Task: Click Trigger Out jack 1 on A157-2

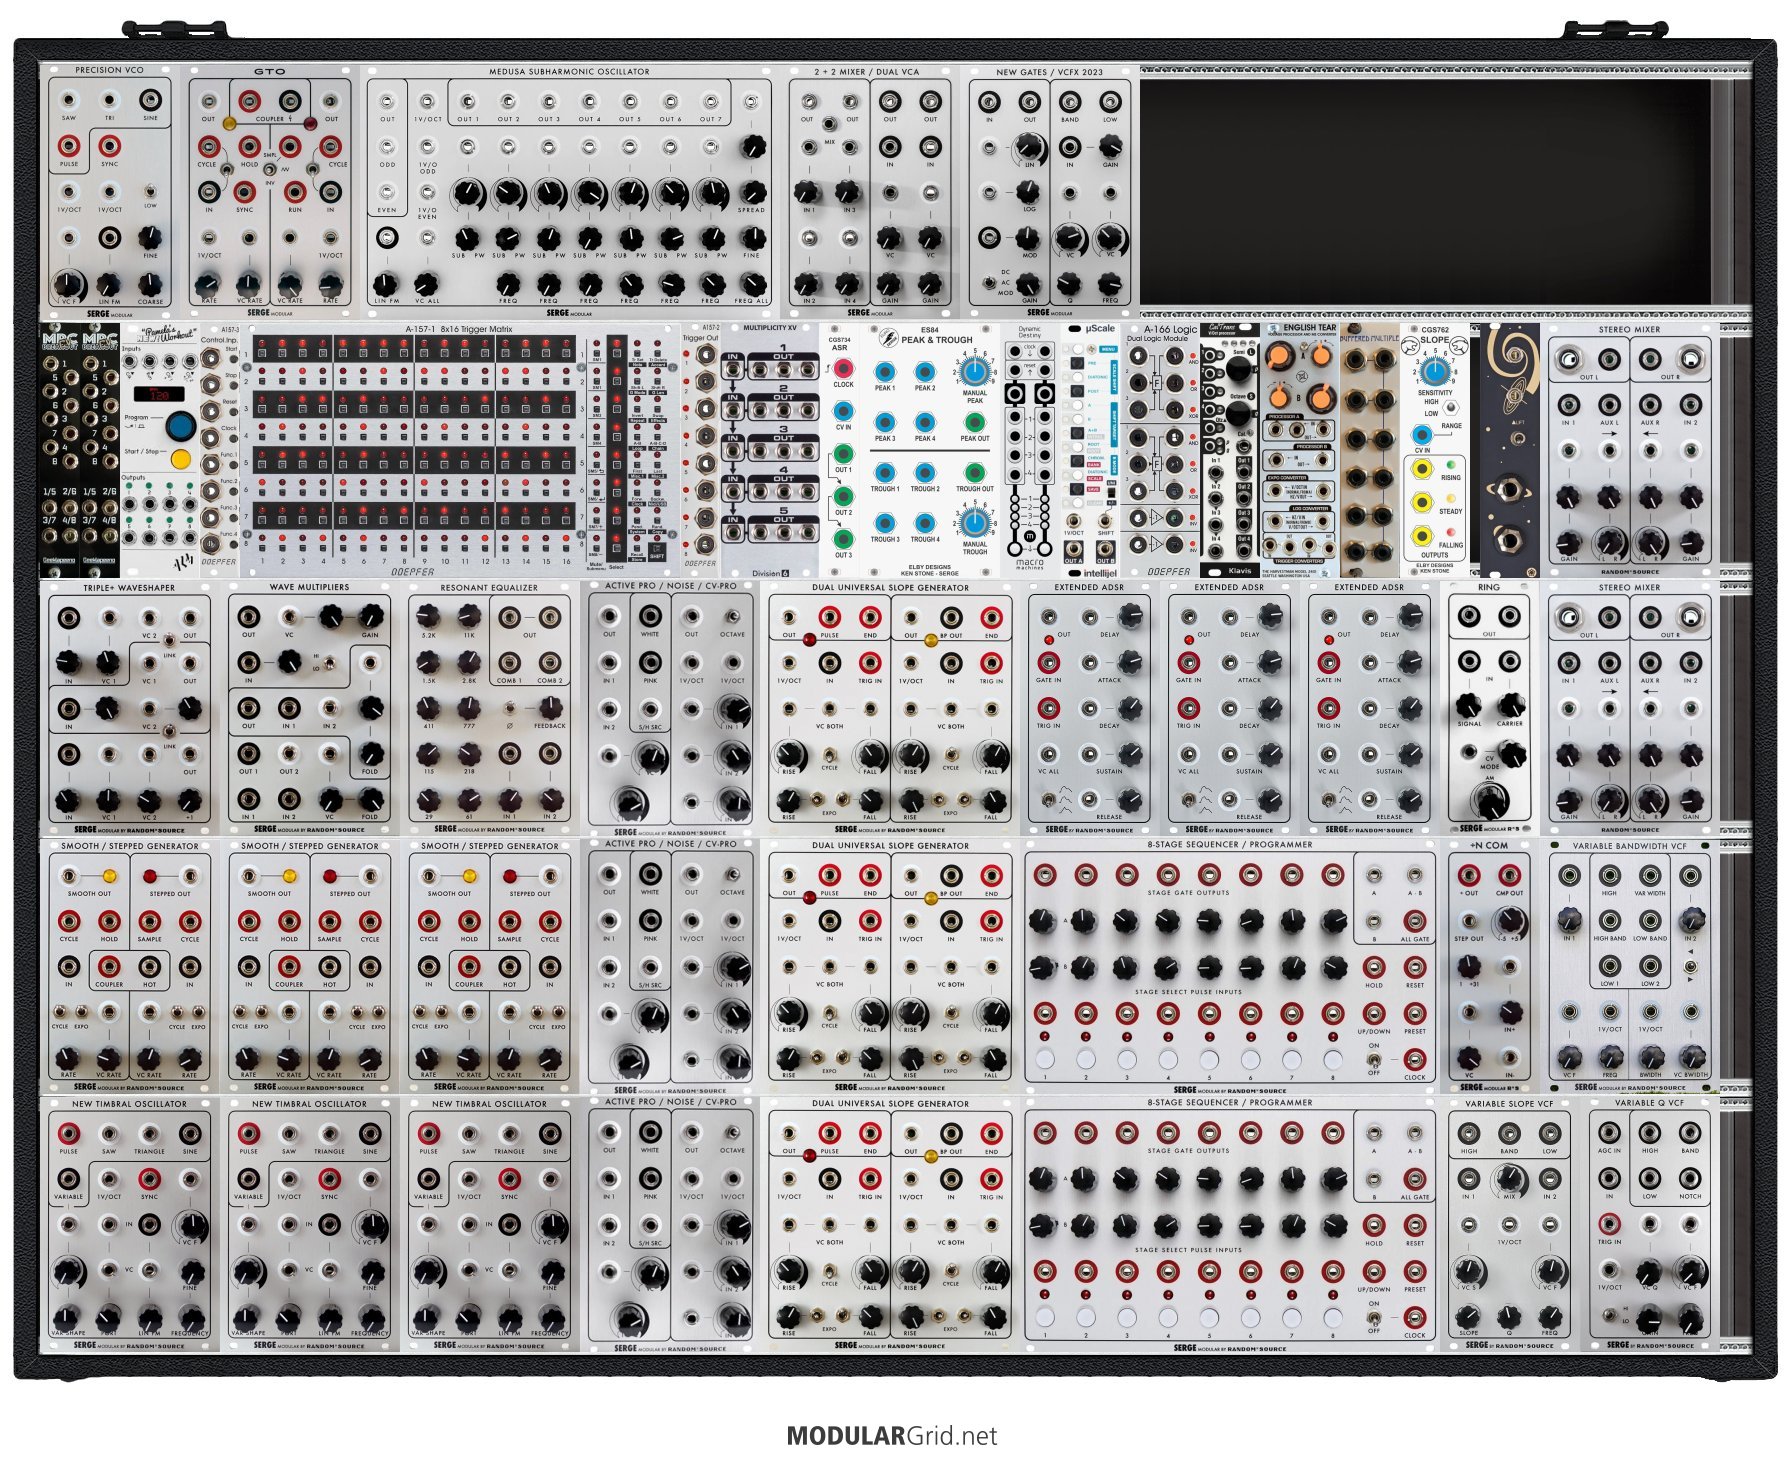Action: coord(707,356)
